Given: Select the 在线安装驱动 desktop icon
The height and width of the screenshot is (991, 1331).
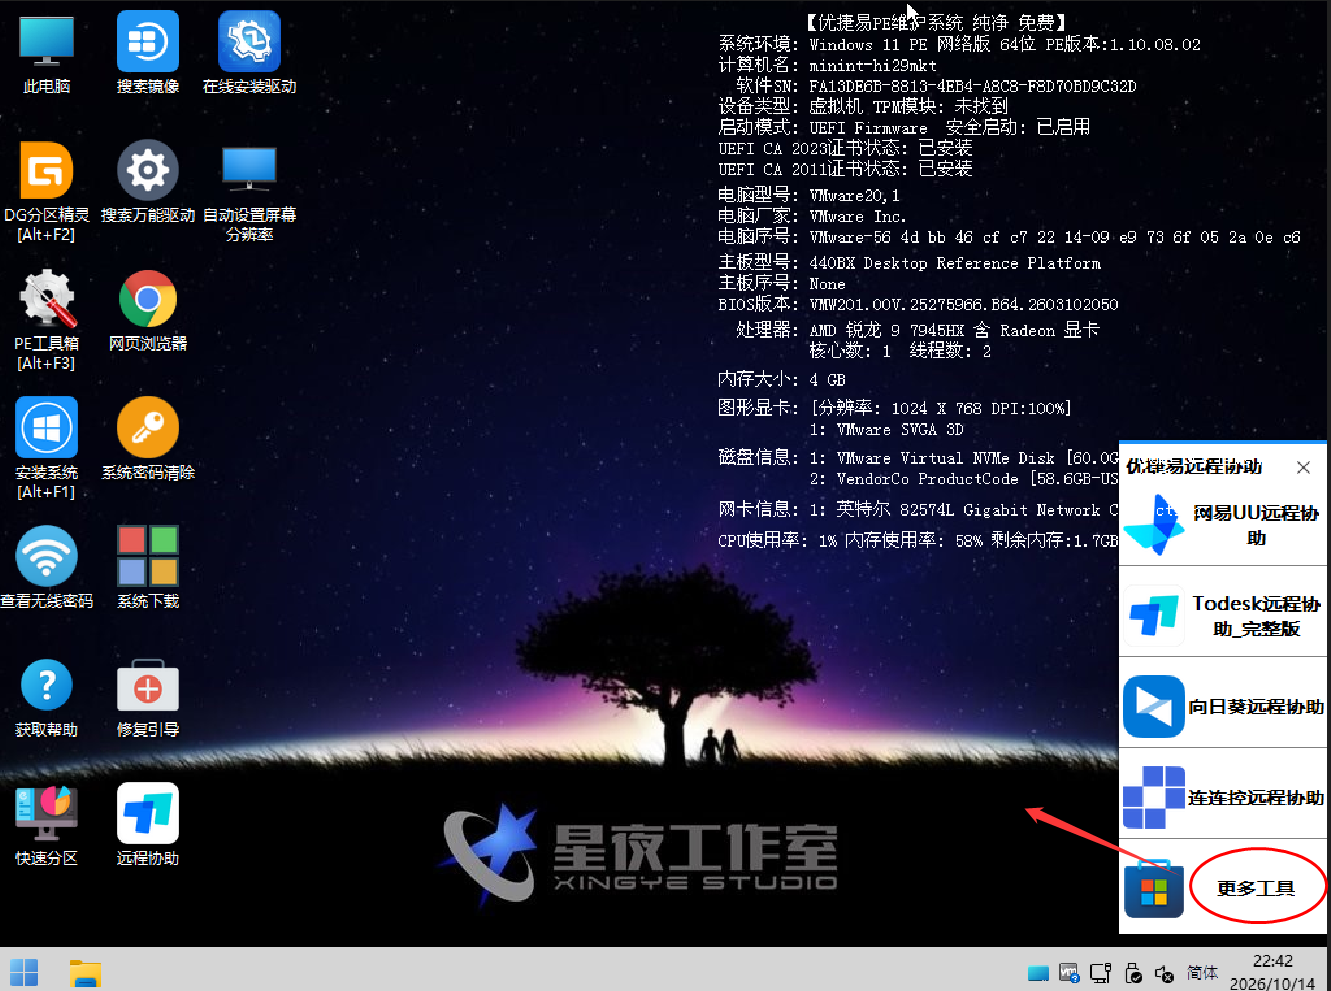Looking at the screenshot, I should 249,52.
